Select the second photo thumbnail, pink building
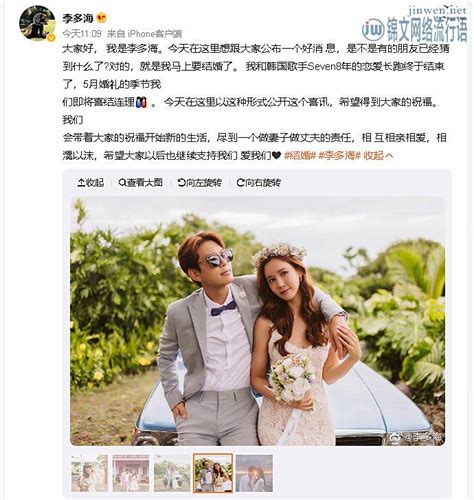Screen dimensions: 474x500 (131, 473)
